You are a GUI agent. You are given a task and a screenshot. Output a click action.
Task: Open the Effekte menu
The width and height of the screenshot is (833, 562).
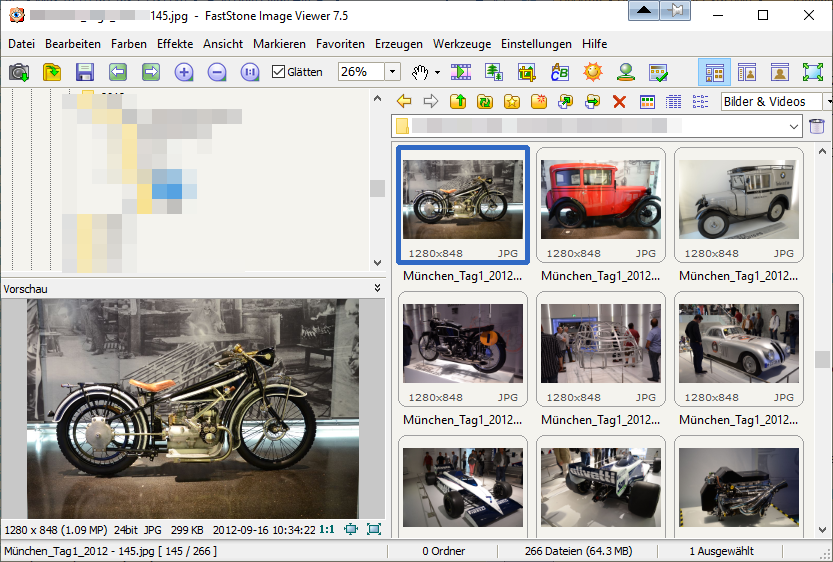click(x=175, y=44)
